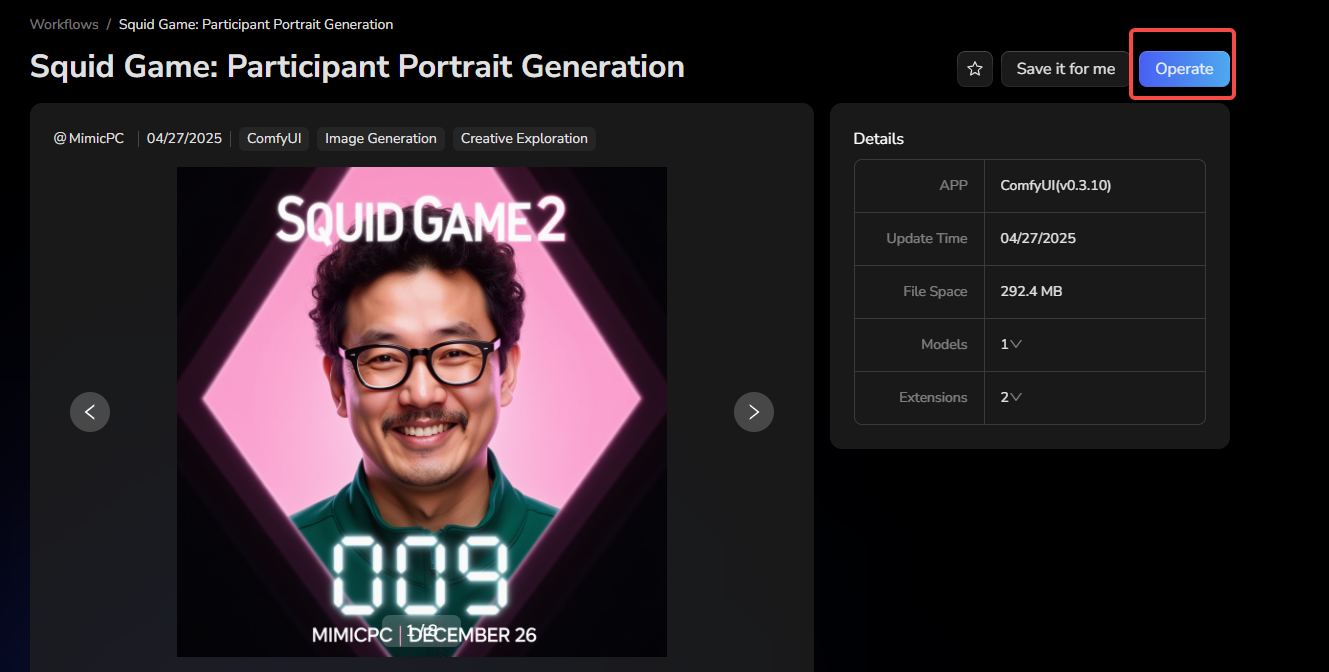The height and width of the screenshot is (672, 1329).
Task: Advance to the next carousel image
Action: [754, 411]
